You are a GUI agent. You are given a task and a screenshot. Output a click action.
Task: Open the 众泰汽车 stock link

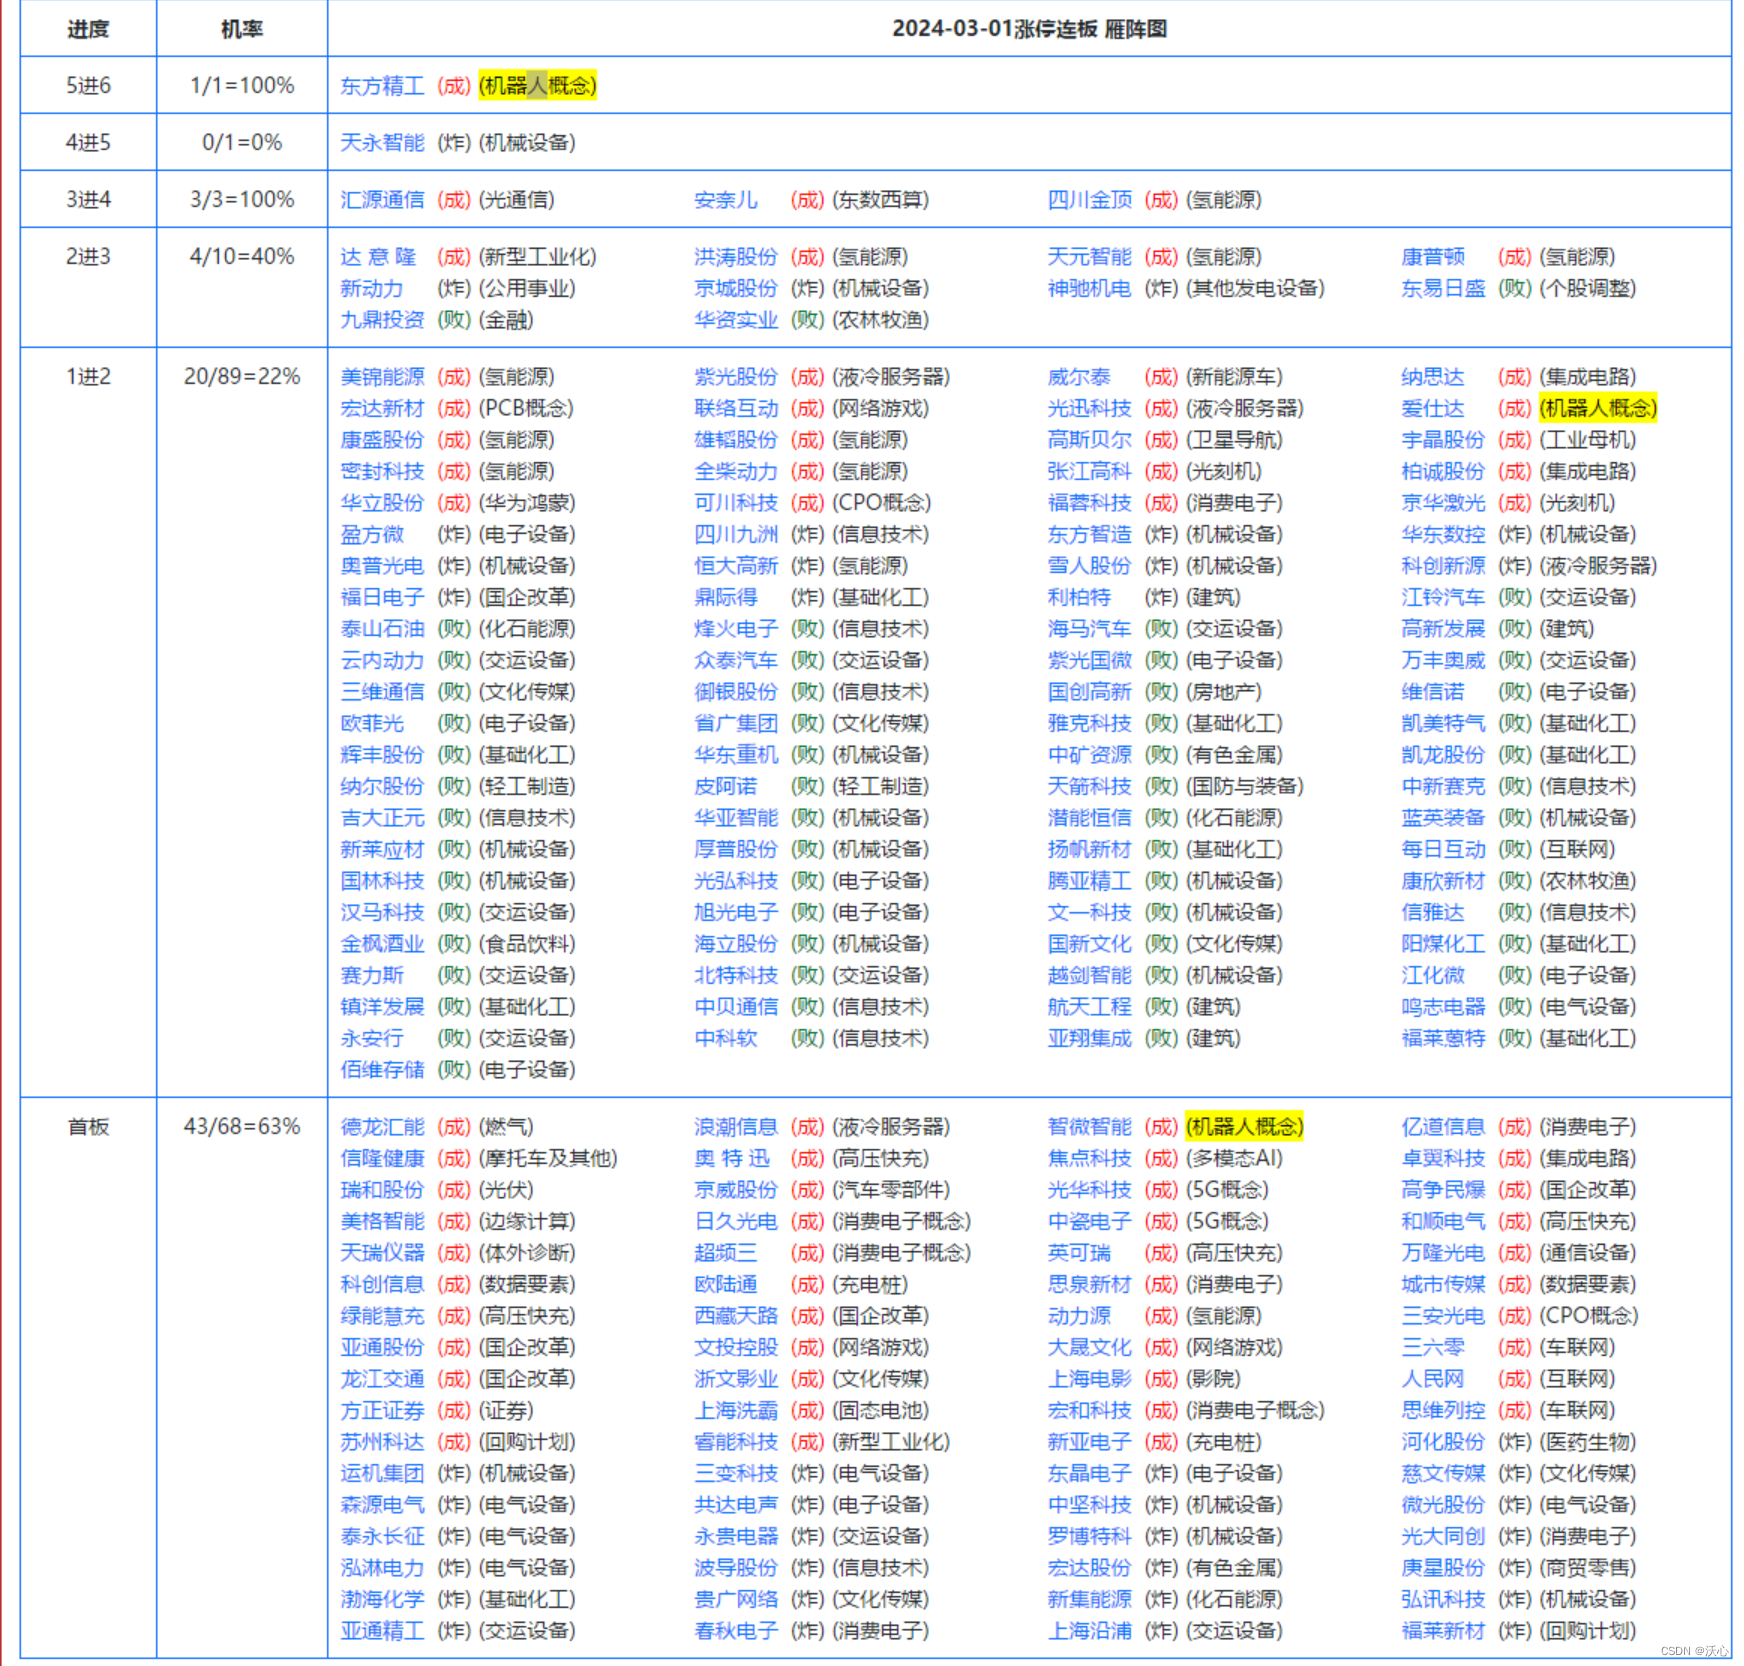coord(736,660)
